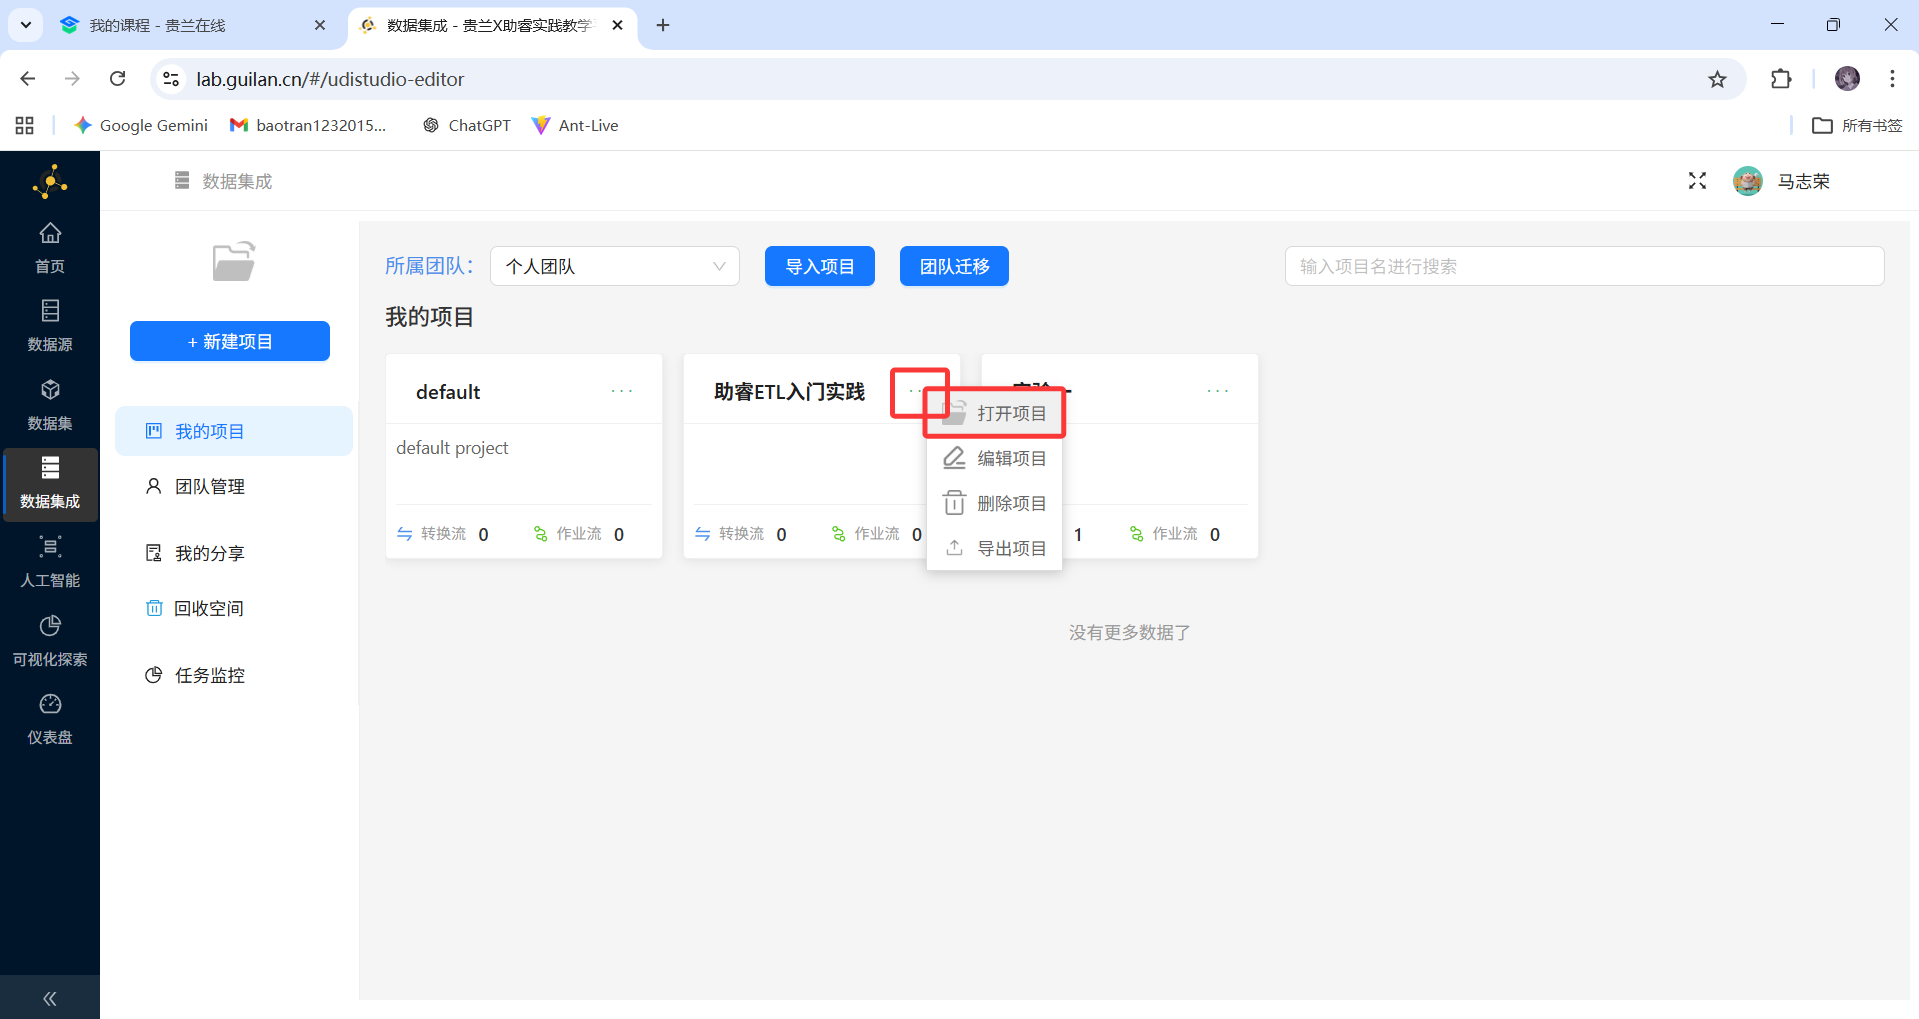Screen dimensions: 1919x1019
Task: Click the 助睿ETL入门实践 project title
Action: point(789,392)
